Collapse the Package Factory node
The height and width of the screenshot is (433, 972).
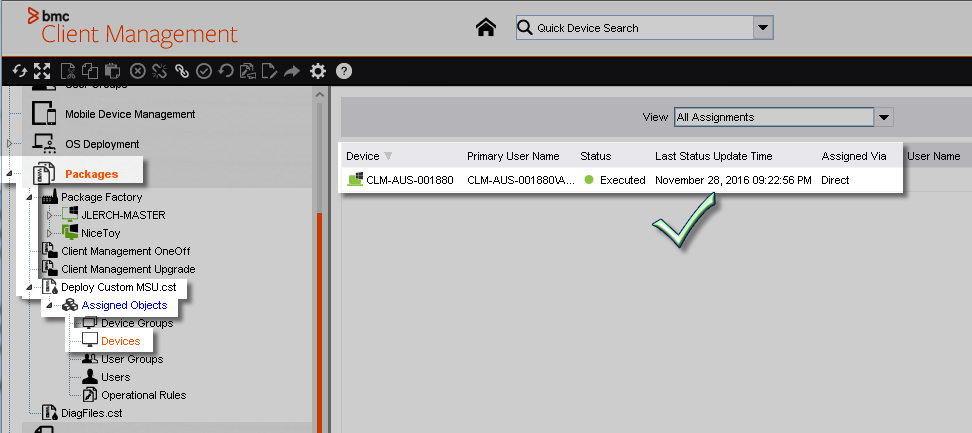[x=29, y=197]
